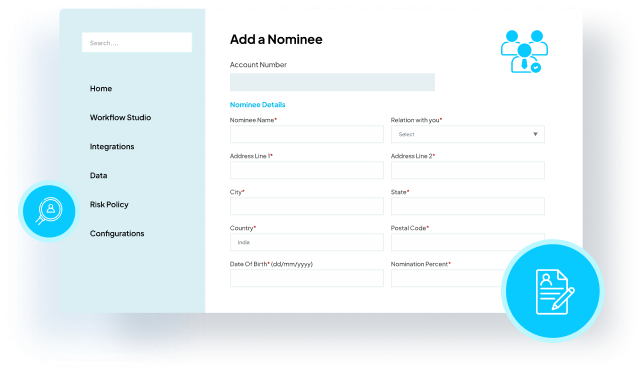Navigate to Configurations
Image resolution: width=642 pixels, height=371 pixels.
[117, 233]
